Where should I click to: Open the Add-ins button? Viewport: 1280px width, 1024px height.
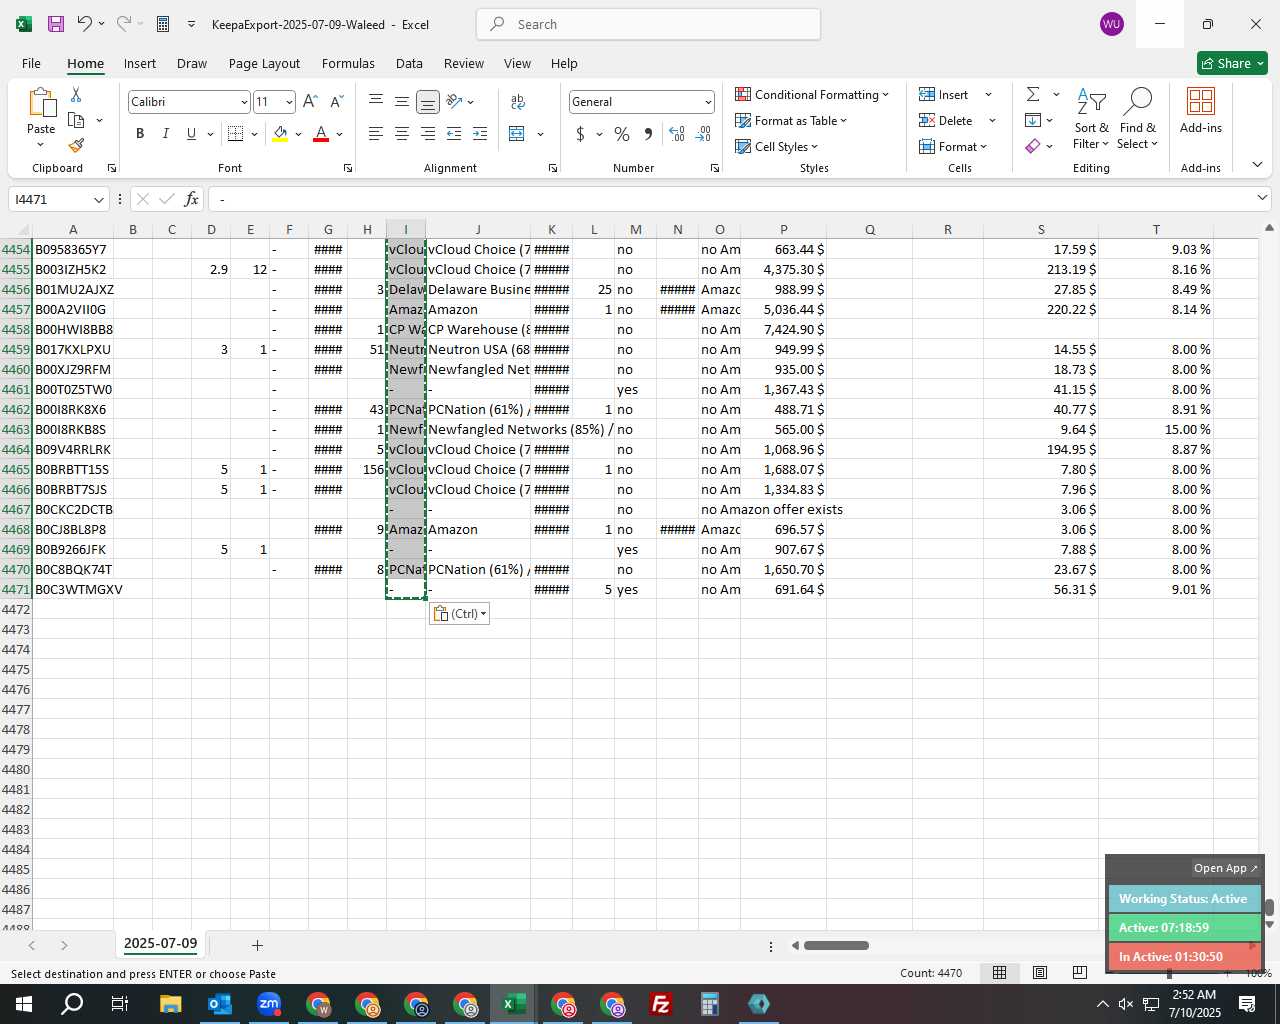pos(1201,110)
